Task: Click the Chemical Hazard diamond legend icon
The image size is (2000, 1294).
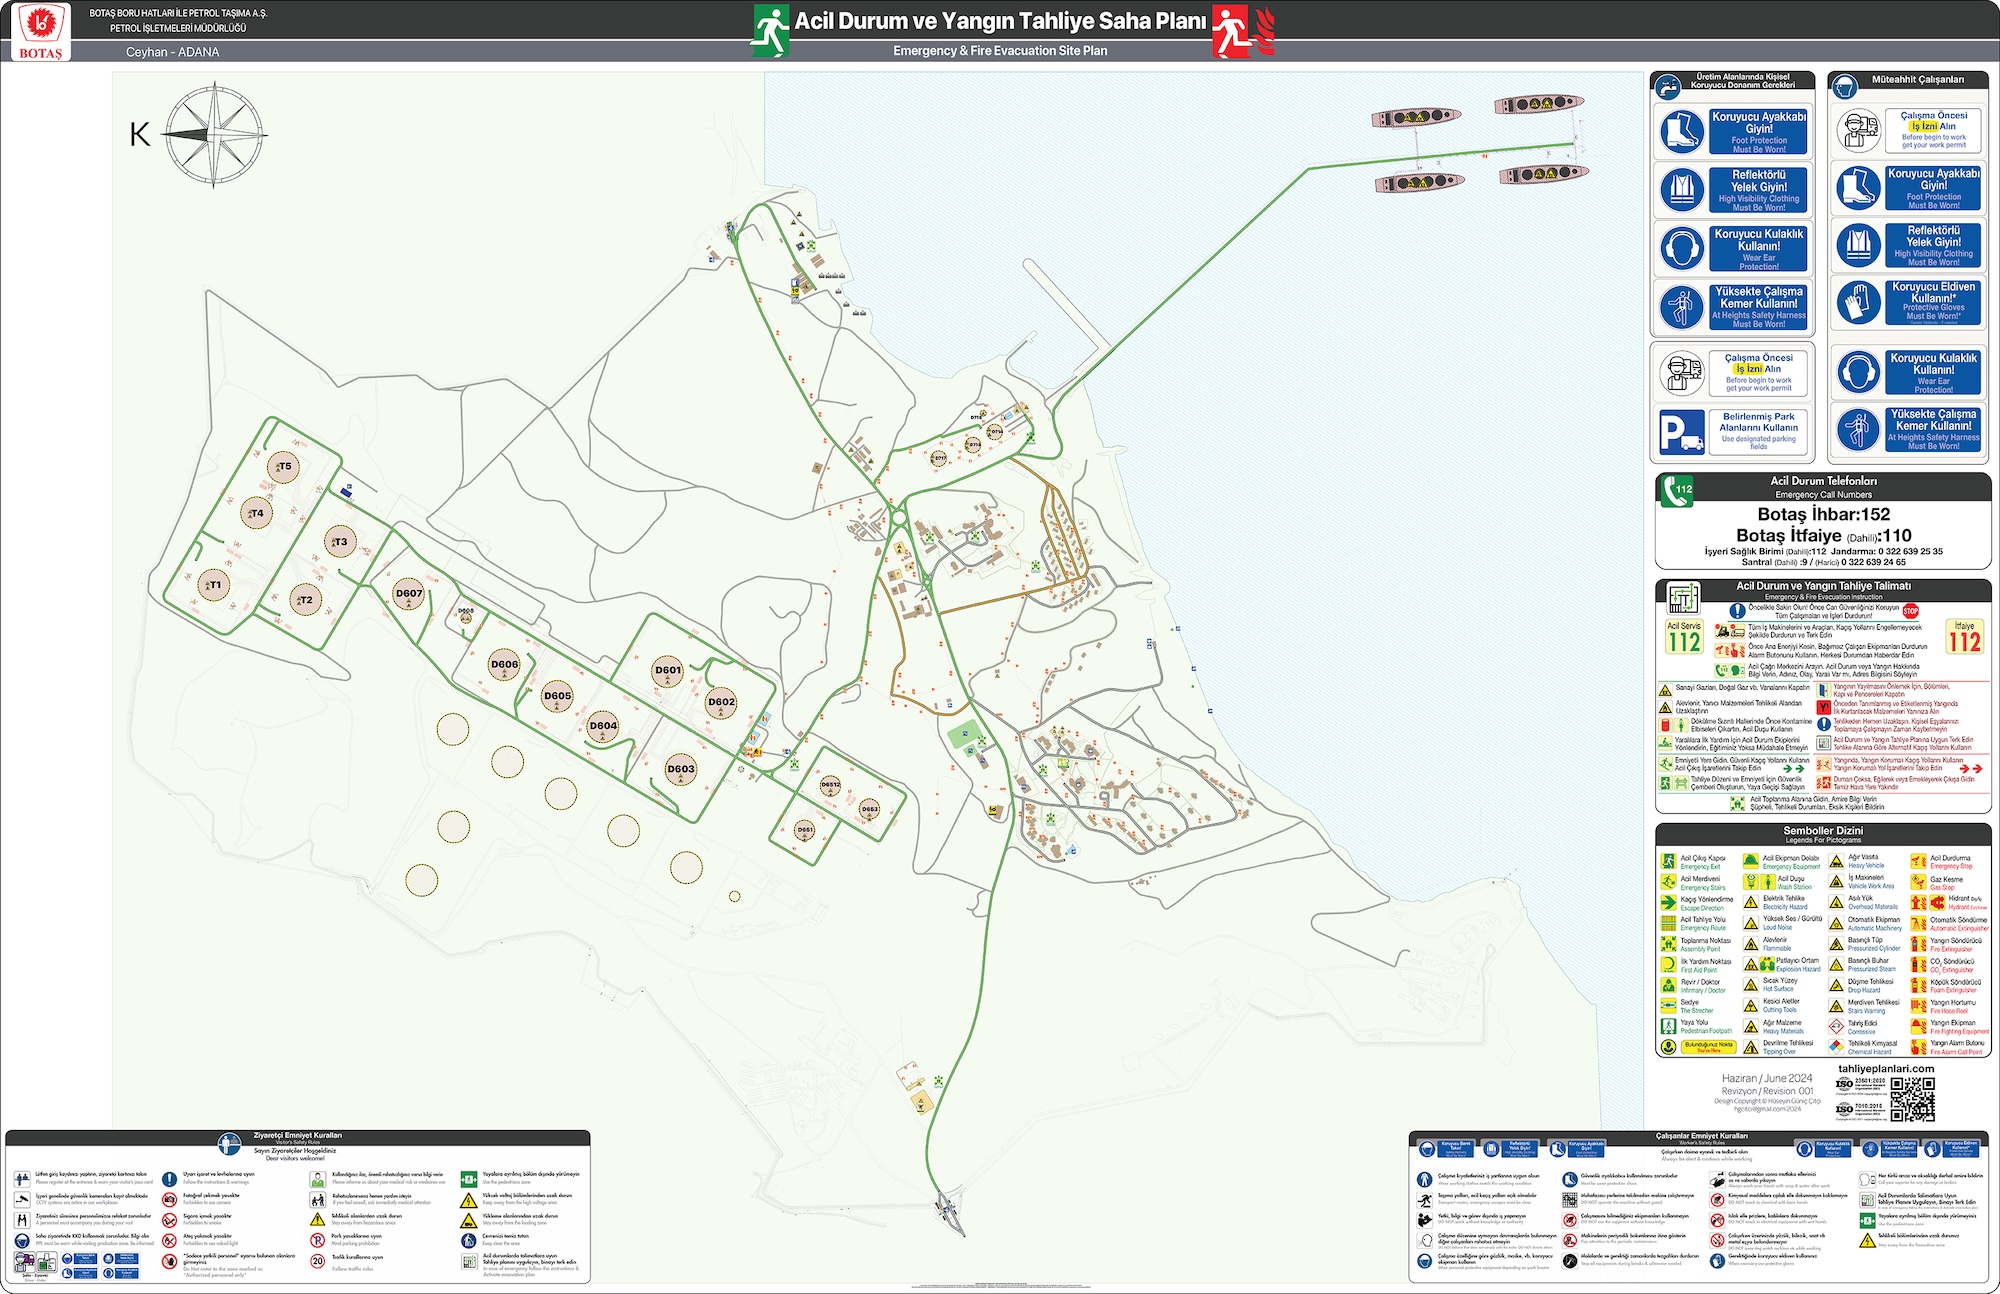Action: pyautogui.click(x=1836, y=1047)
